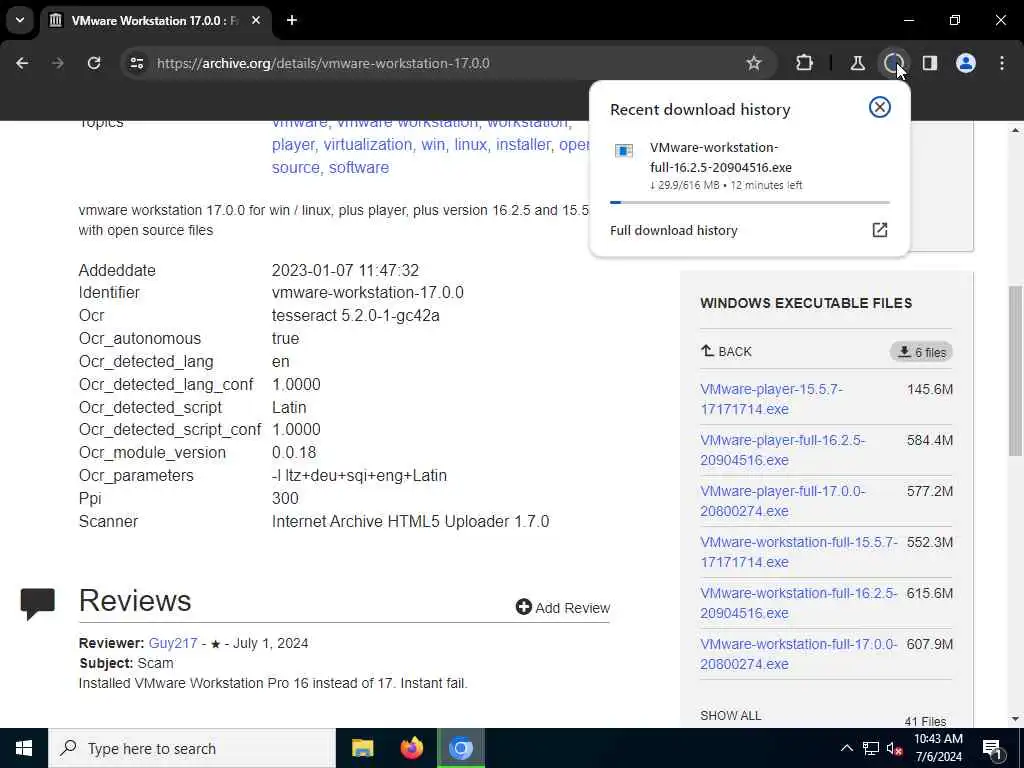Launch Firefox from the taskbar
The height and width of the screenshot is (768, 1024).
click(411, 748)
